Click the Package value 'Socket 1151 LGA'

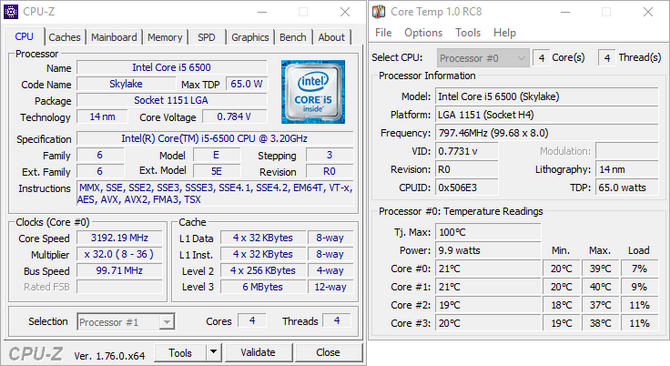point(172,100)
